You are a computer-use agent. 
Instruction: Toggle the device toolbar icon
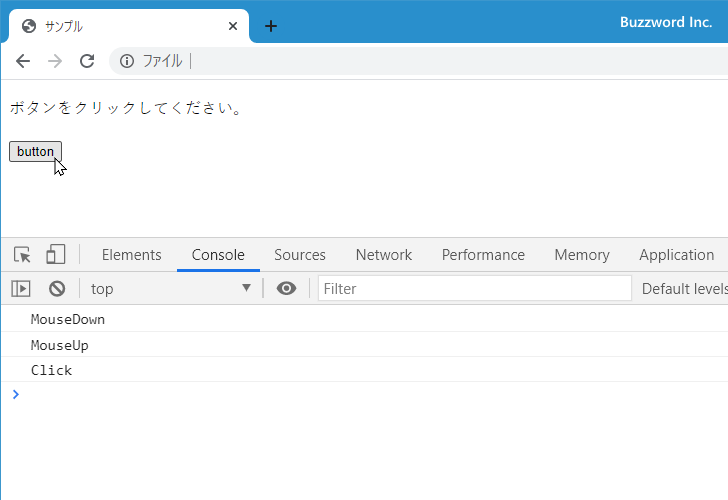pos(55,254)
